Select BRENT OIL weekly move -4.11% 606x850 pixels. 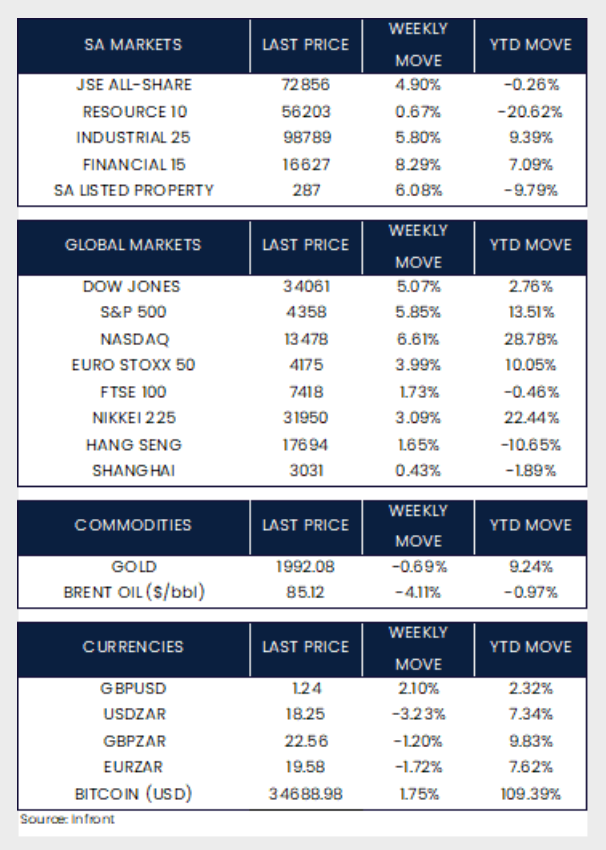coord(417,592)
